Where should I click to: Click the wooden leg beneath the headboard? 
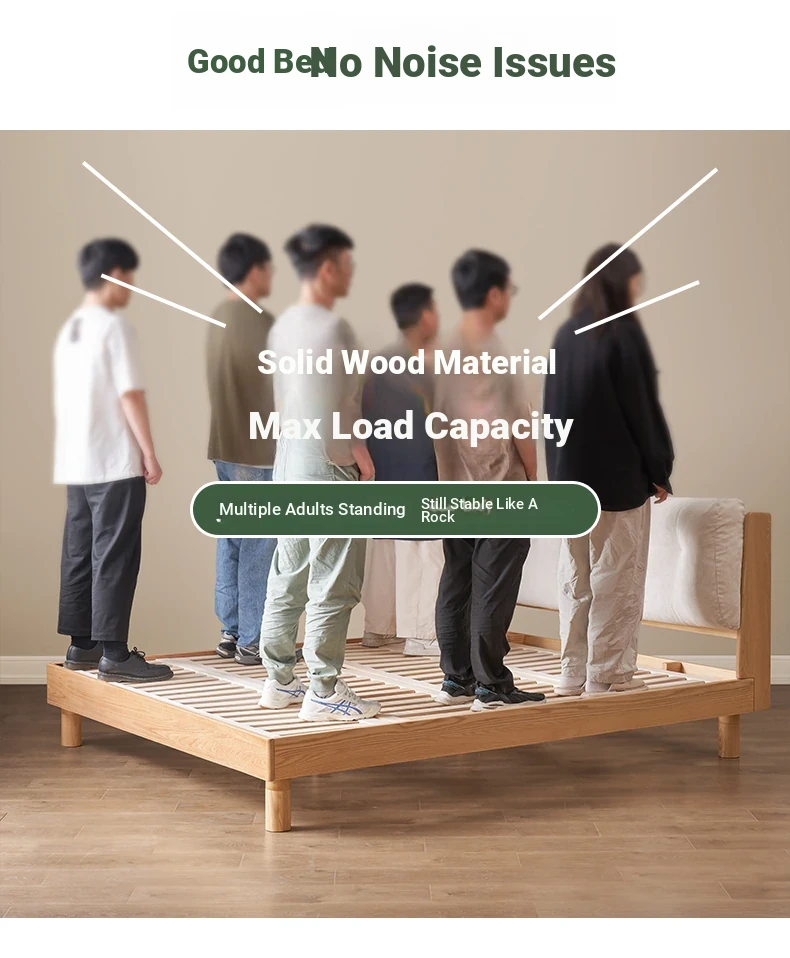coord(728,736)
